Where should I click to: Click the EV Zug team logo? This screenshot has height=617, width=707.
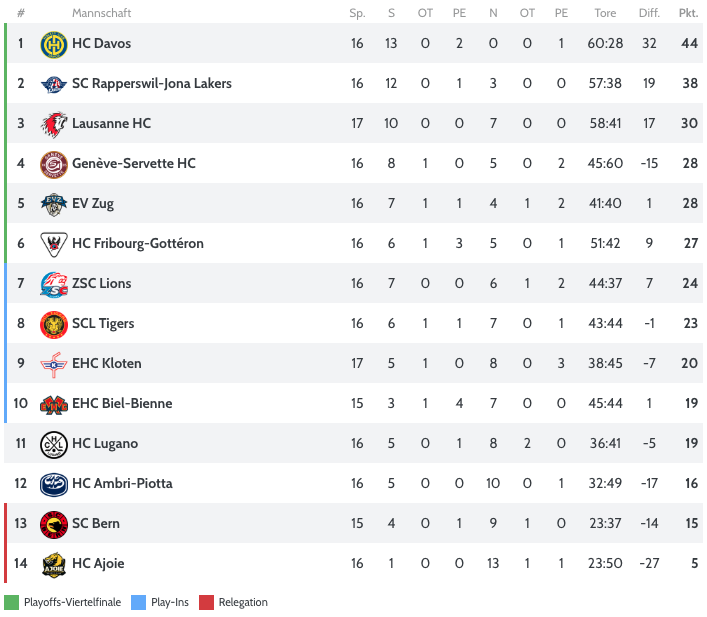(x=53, y=204)
